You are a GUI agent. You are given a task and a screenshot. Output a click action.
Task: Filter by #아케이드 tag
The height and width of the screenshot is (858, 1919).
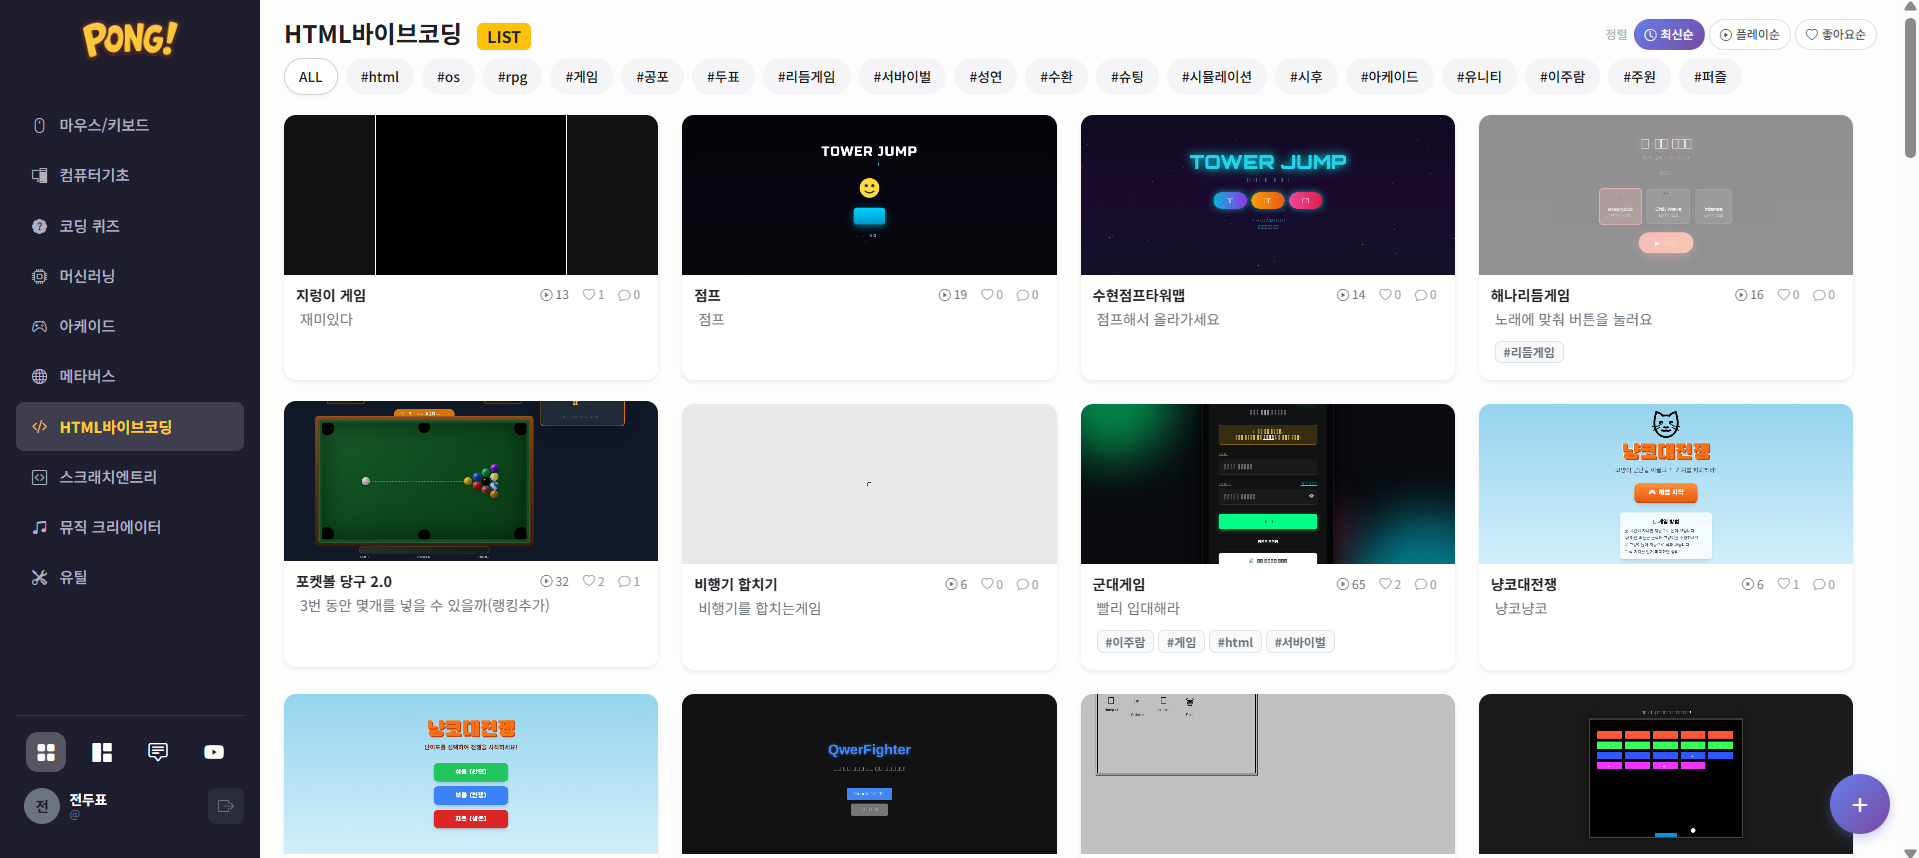coord(1389,77)
